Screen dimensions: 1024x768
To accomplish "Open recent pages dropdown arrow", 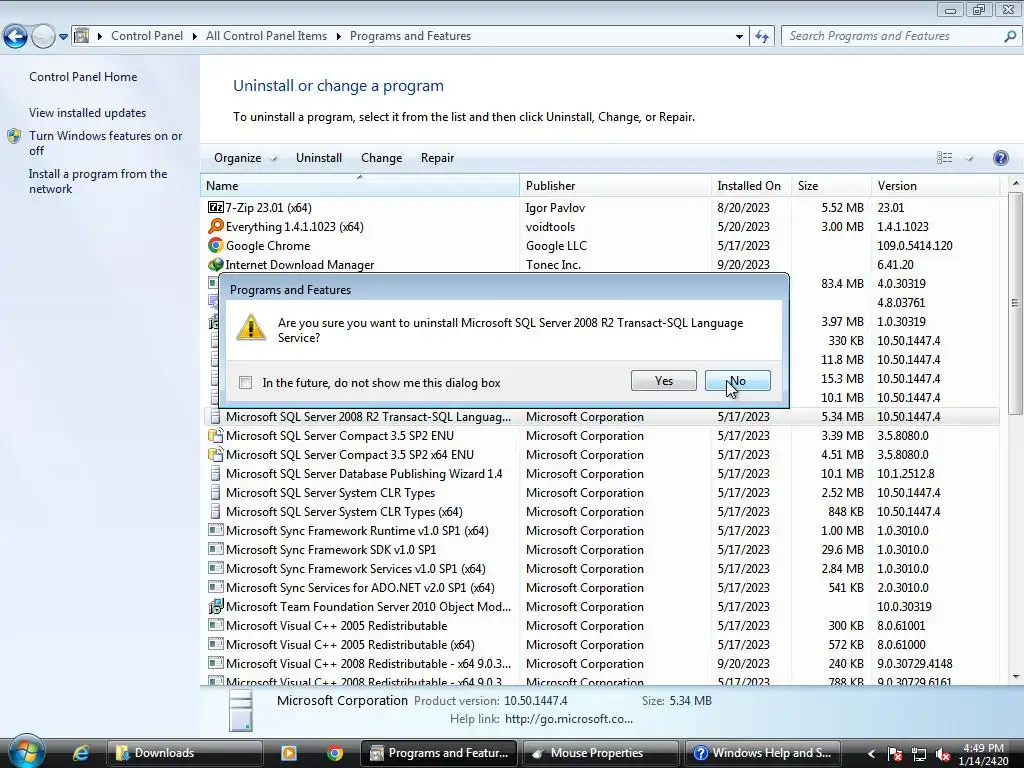I will (x=63, y=36).
